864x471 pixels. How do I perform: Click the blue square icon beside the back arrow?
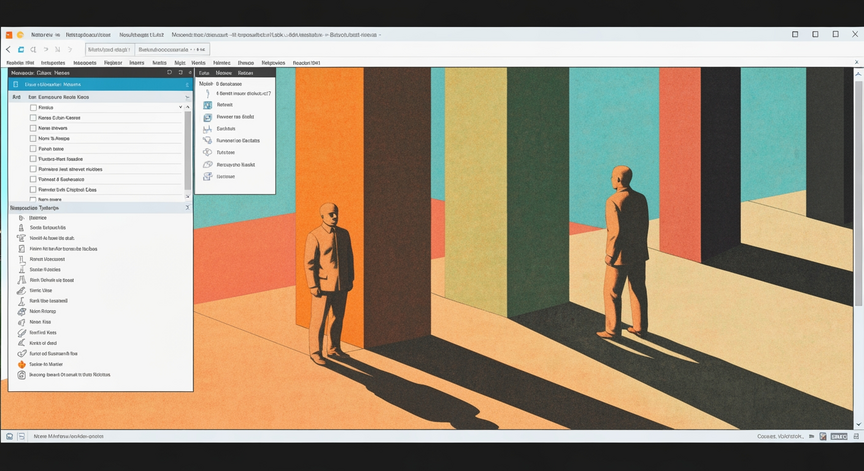pos(21,50)
